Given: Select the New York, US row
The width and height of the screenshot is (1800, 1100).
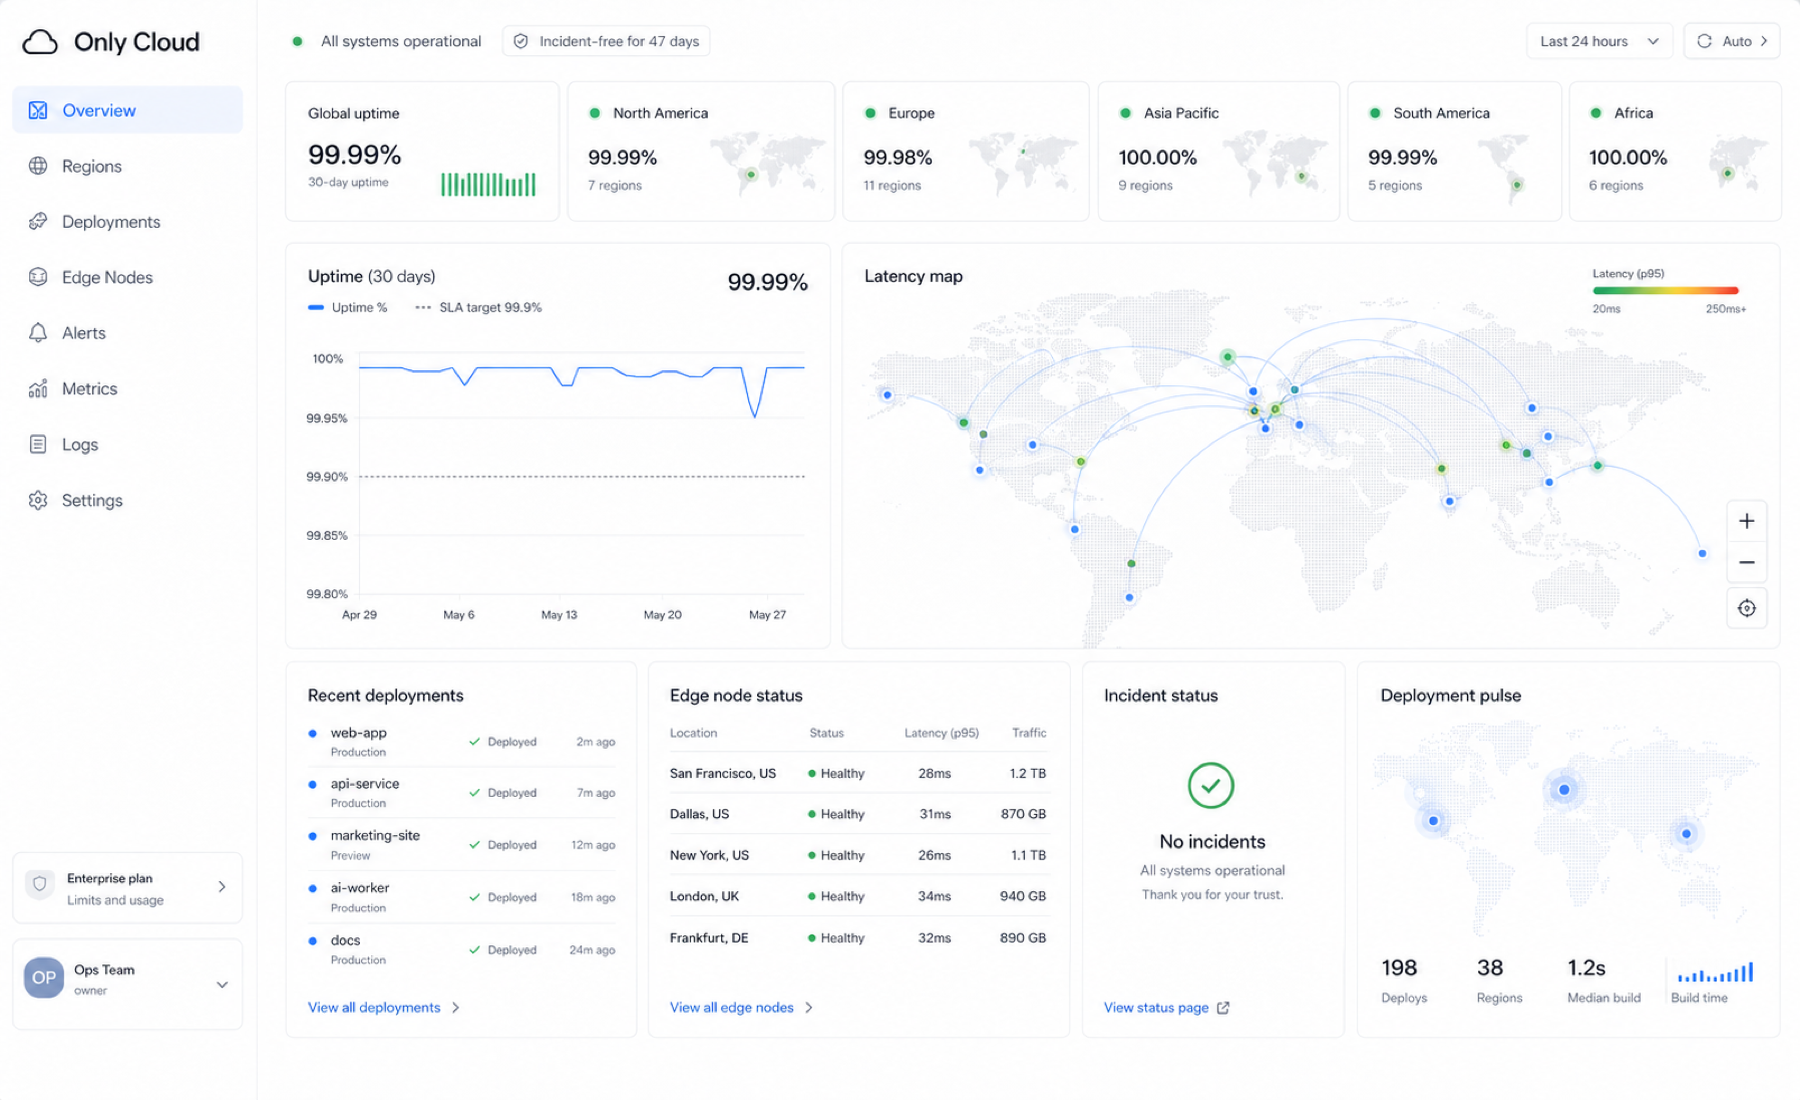Looking at the screenshot, I should click(x=859, y=856).
